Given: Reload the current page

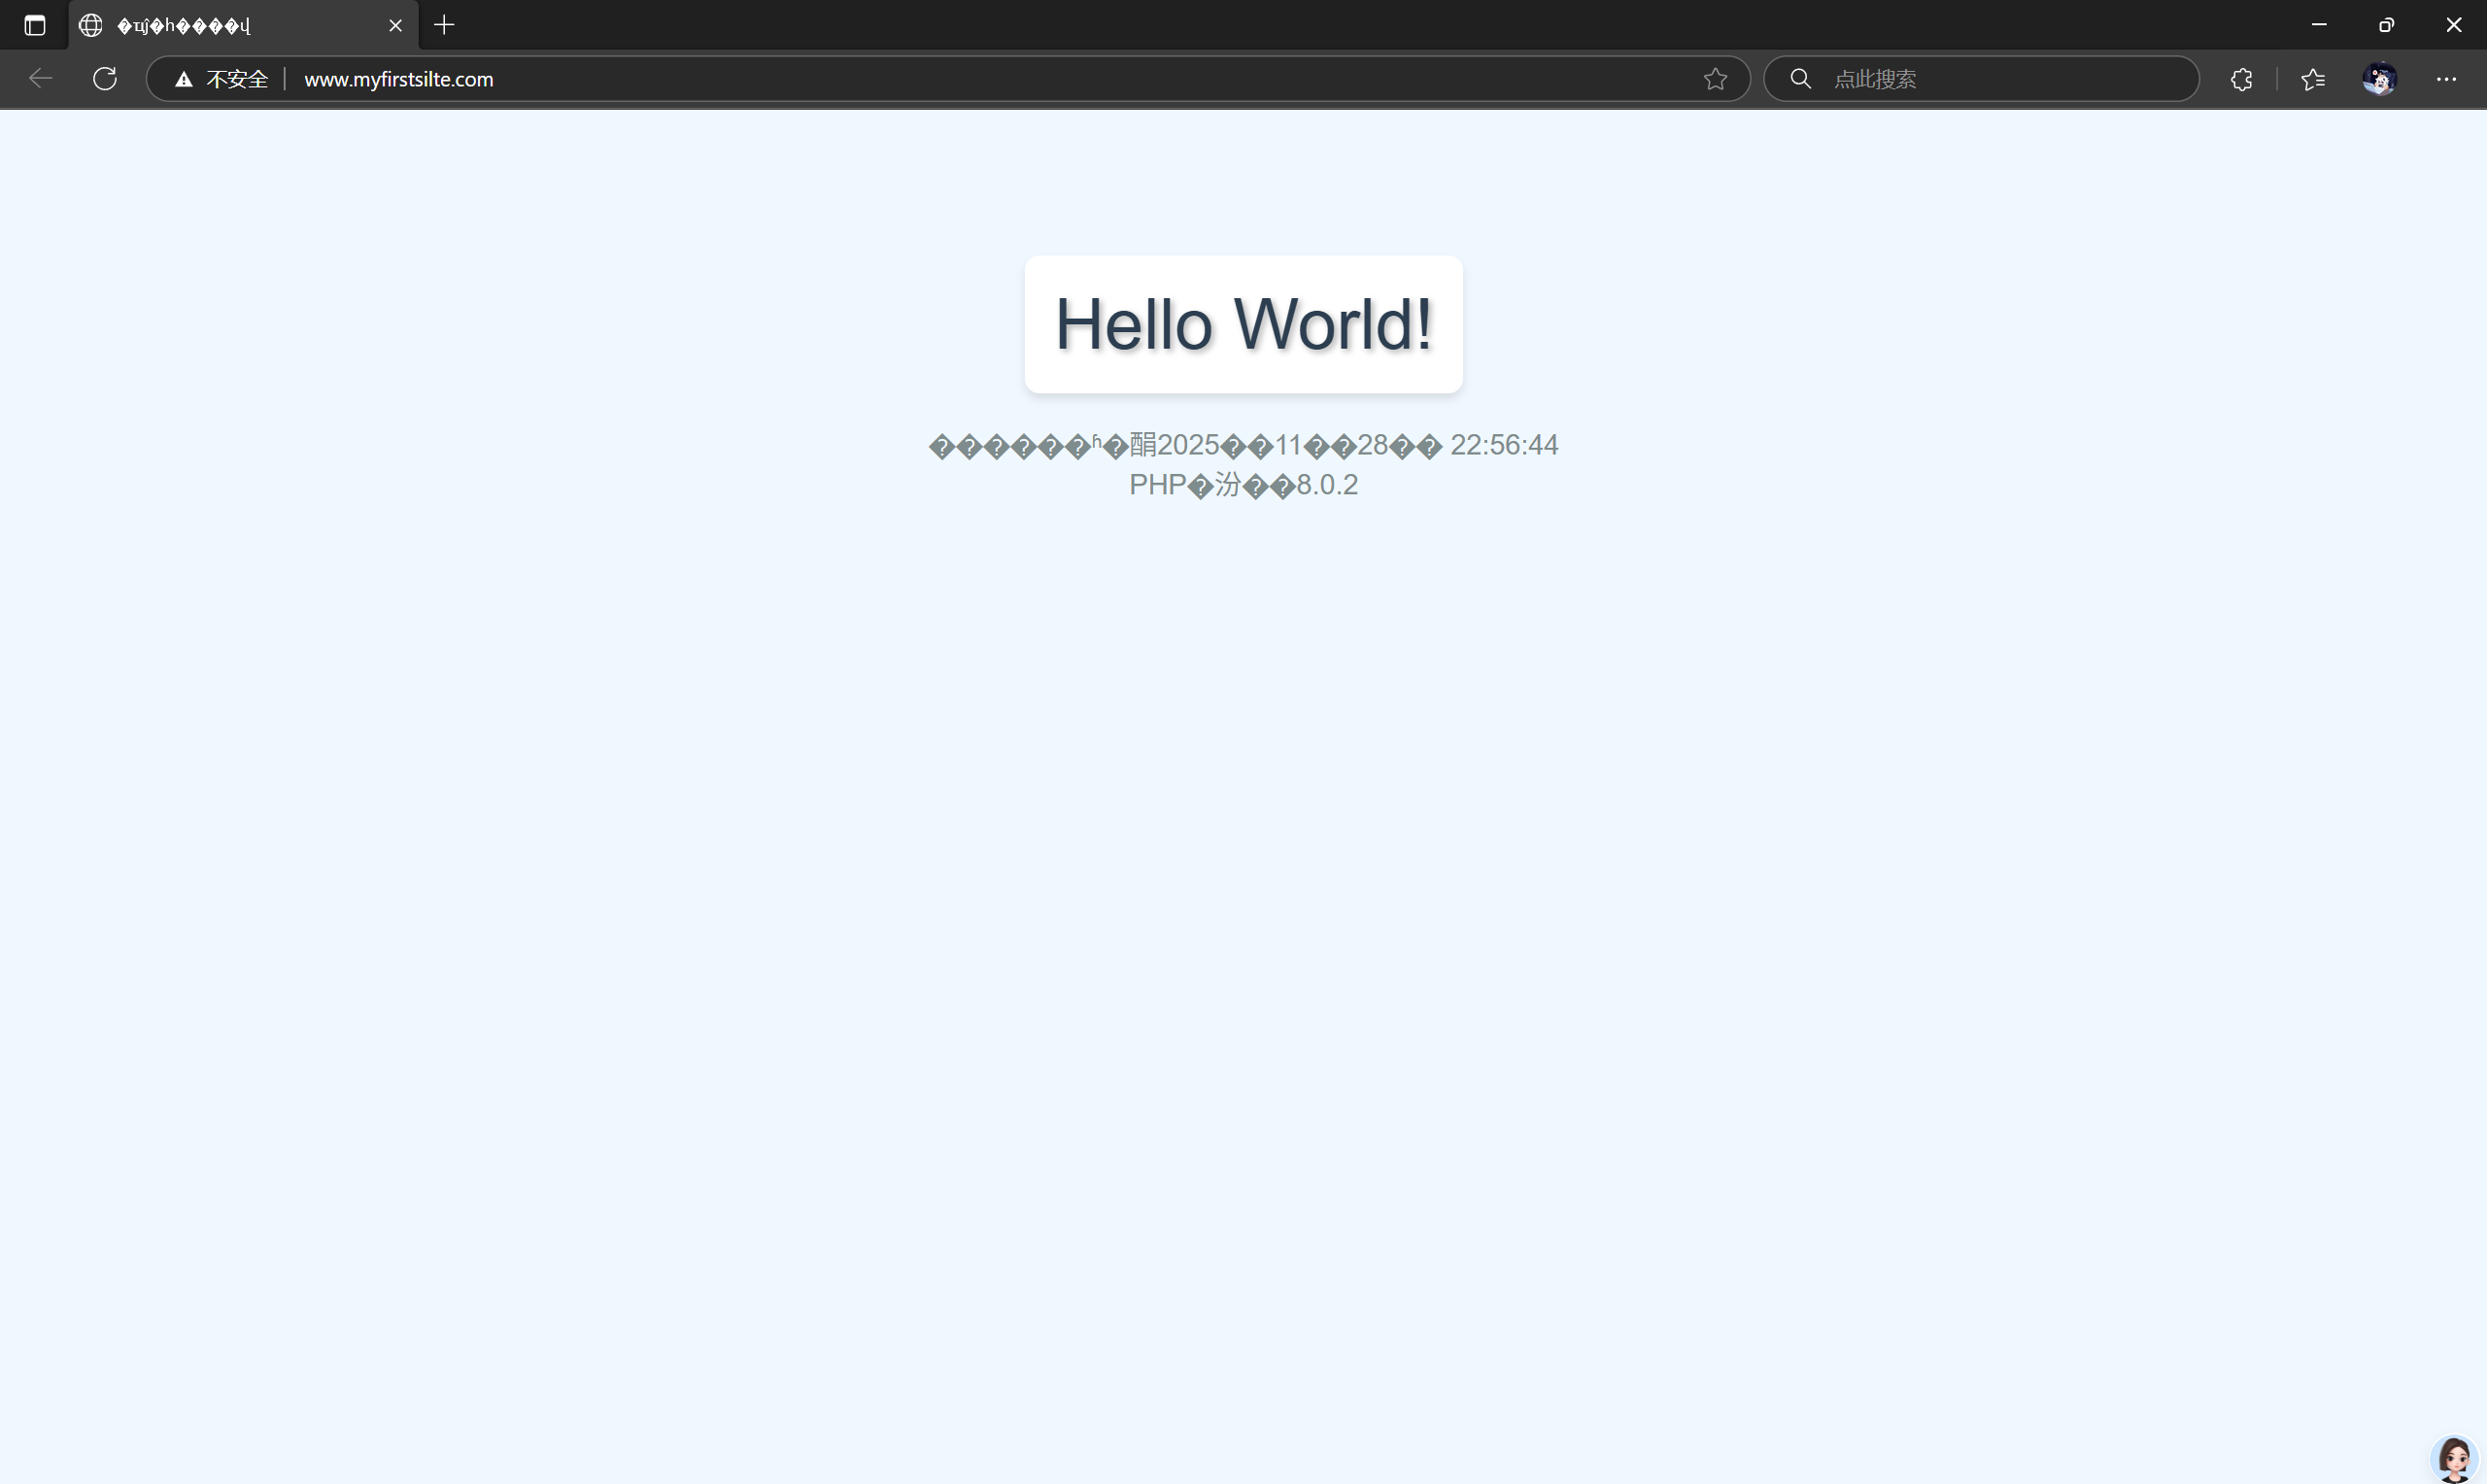Looking at the screenshot, I should [x=104, y=78].
